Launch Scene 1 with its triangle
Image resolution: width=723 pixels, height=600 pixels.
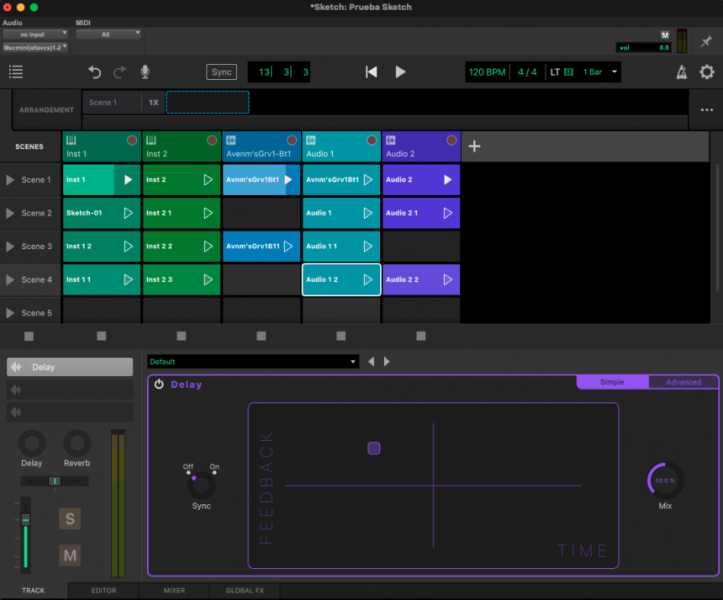pos(10,180)
